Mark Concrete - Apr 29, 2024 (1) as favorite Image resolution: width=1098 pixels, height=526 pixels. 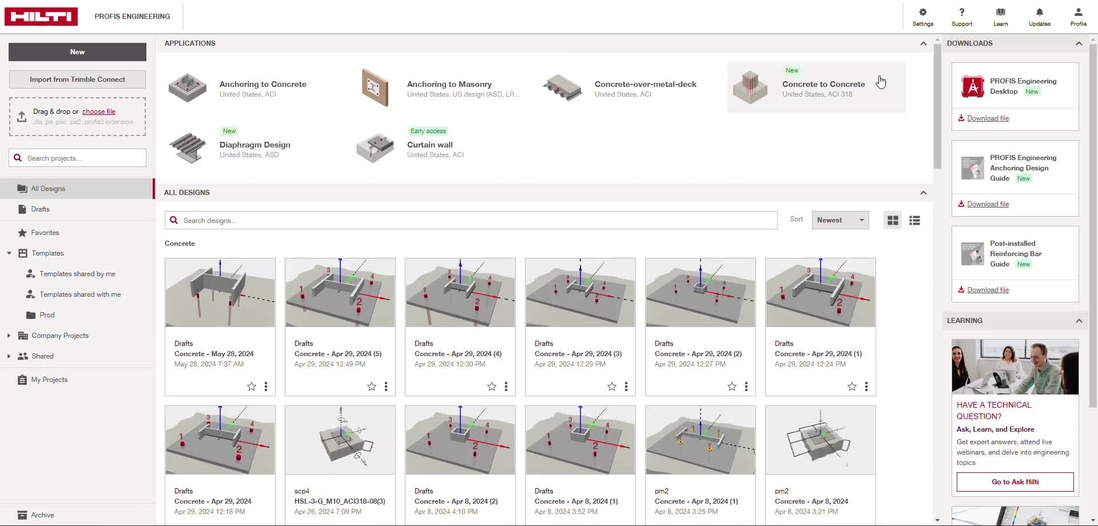click(x=851, y=387)
